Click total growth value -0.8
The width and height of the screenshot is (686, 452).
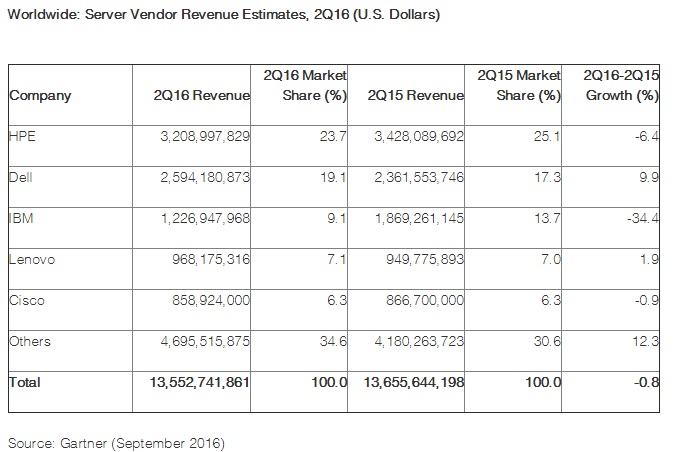pyautogui.click(x=647, y=383)
